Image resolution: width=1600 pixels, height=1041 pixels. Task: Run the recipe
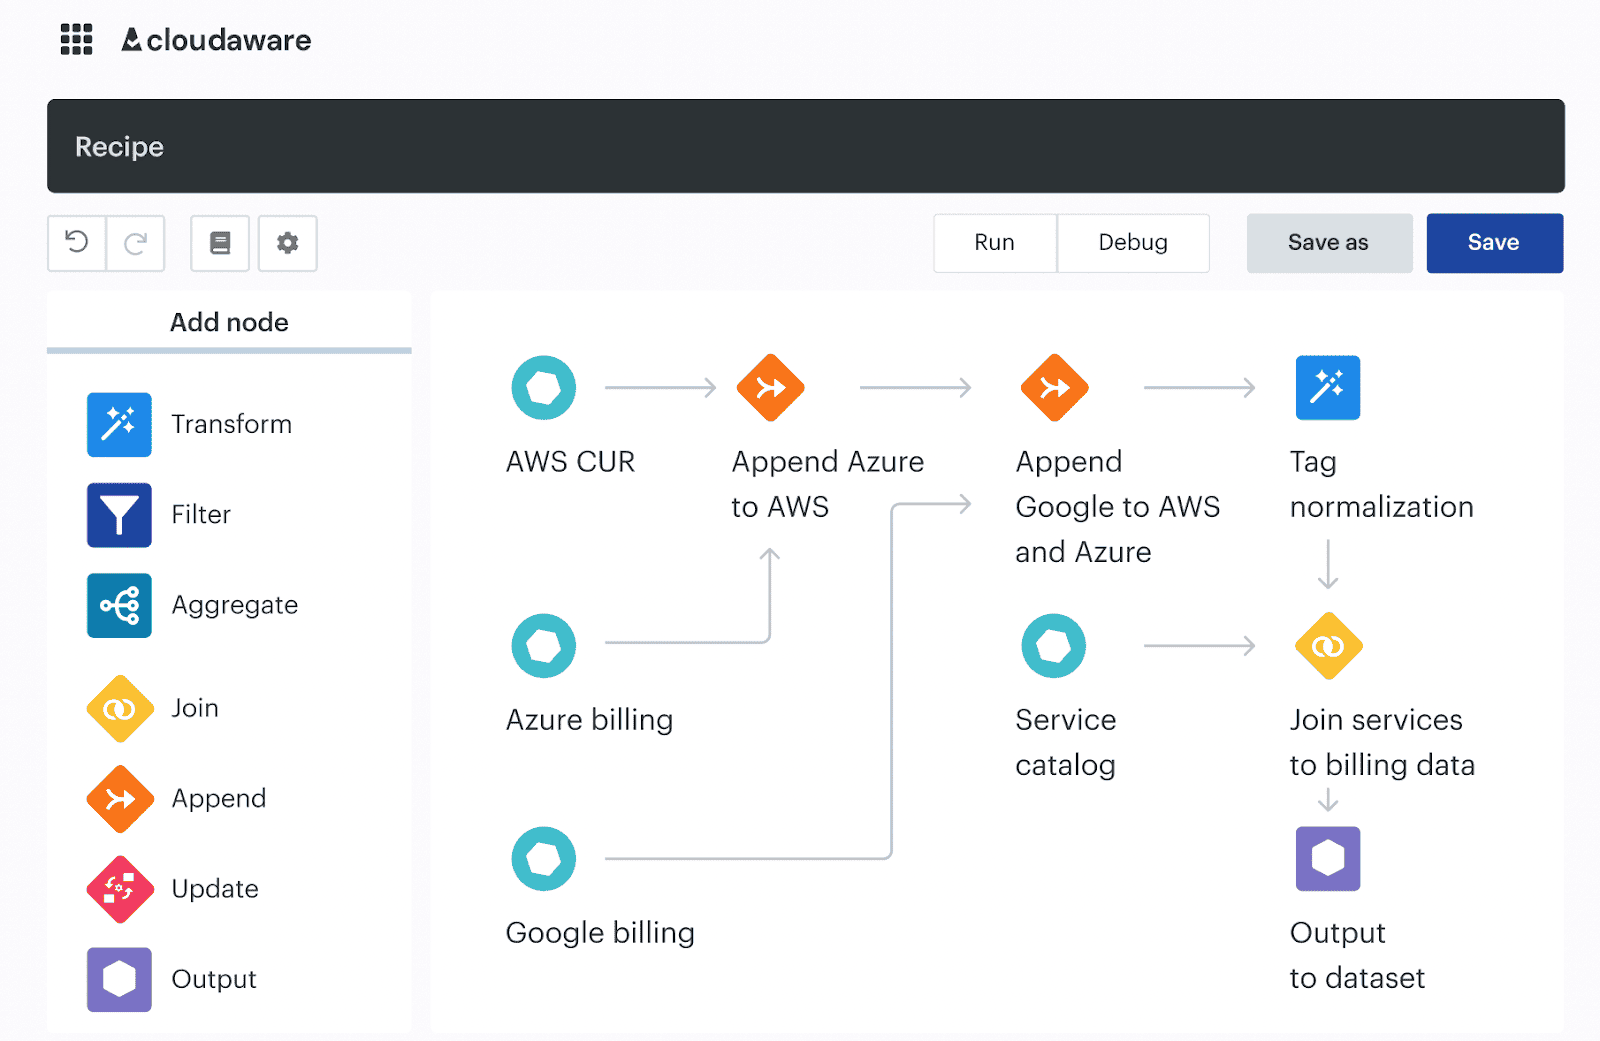point(995,243)
